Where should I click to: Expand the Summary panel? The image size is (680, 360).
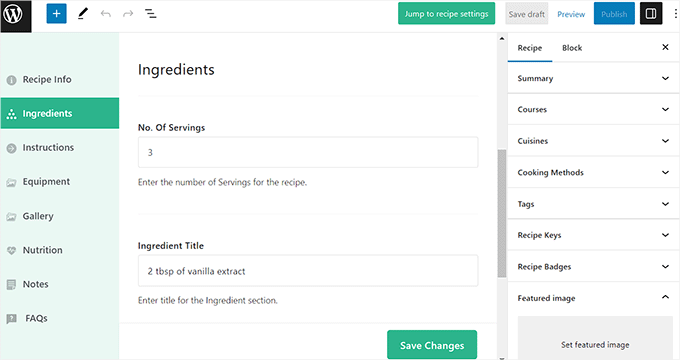coord(593,79)
